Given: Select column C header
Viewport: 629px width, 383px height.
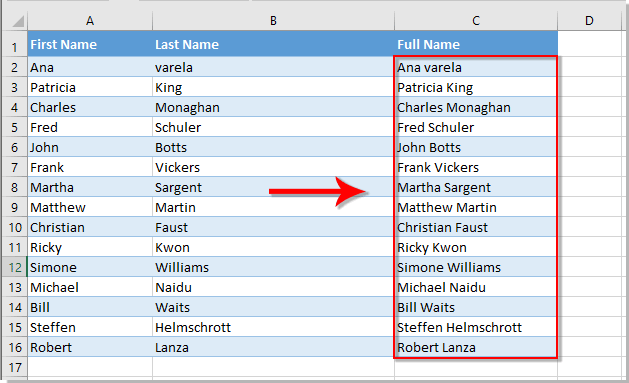Looking at the screenshot, I should (476, 20).
